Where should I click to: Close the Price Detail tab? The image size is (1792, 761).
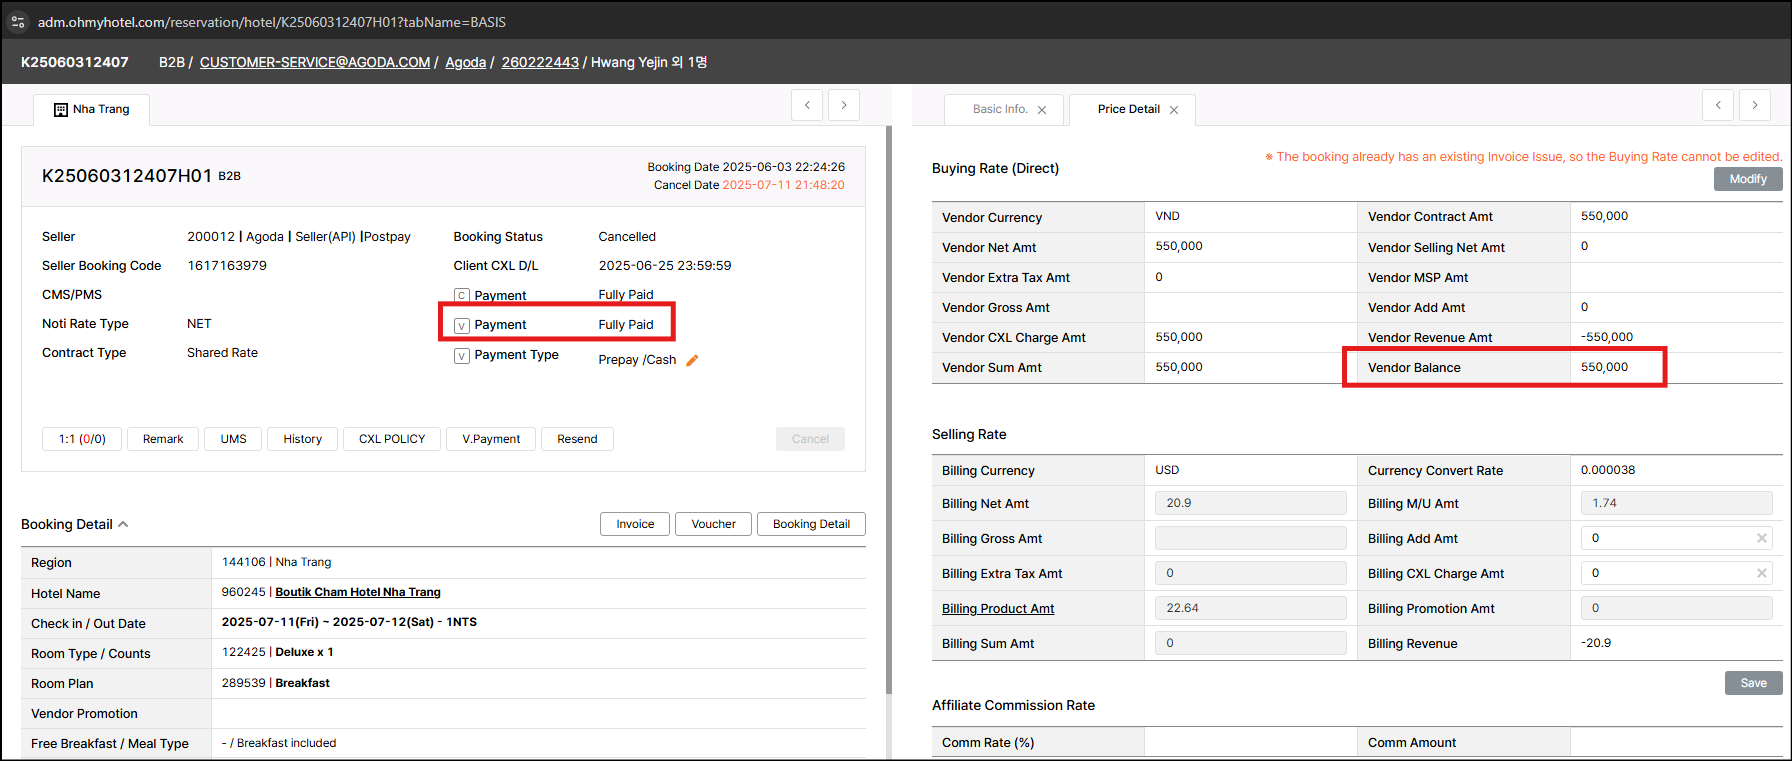click(1174, 110)
